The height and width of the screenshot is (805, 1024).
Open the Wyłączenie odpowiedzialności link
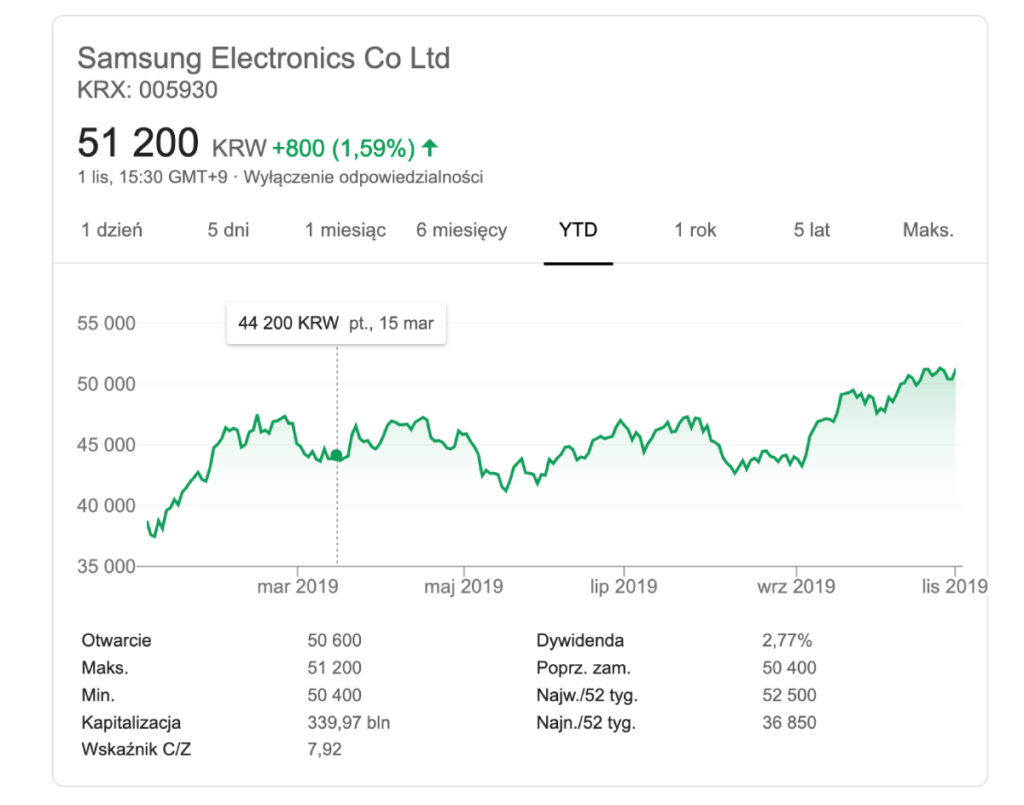point(363,177)
